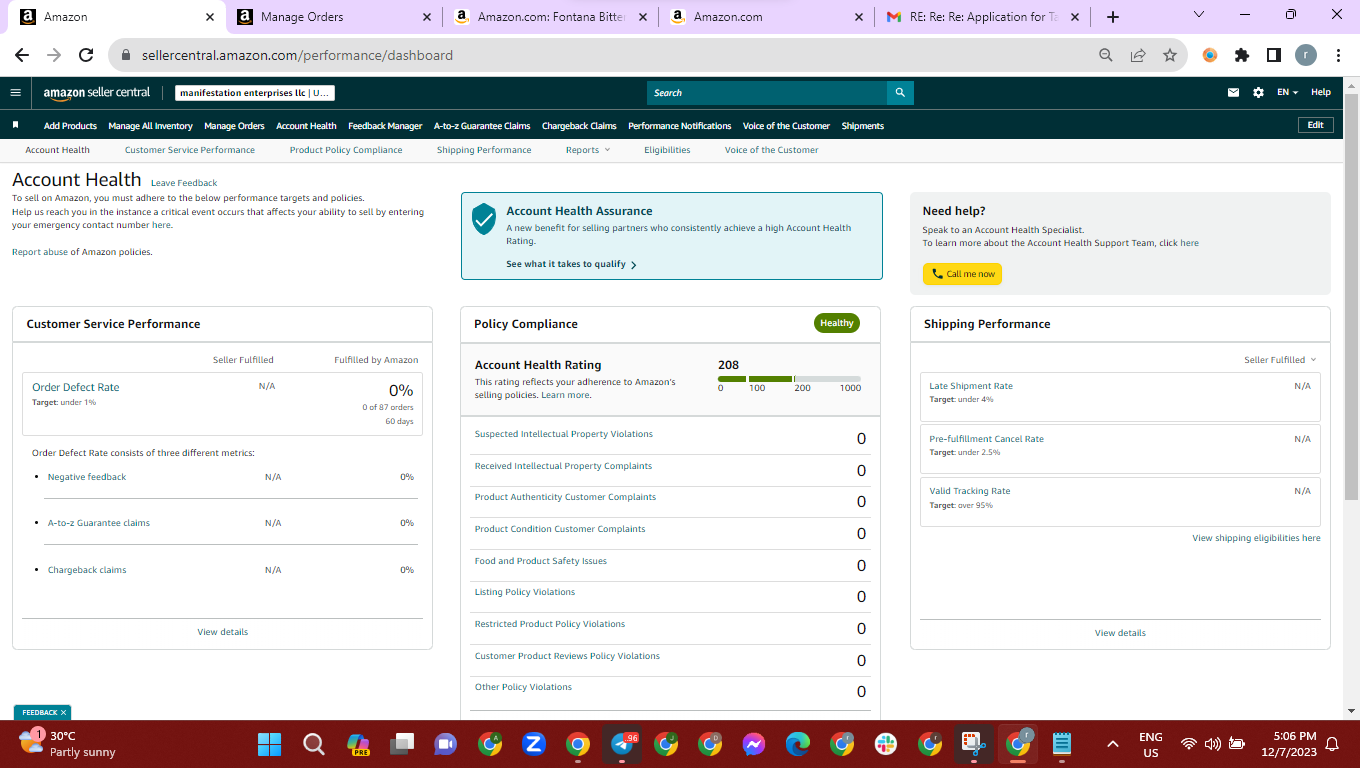The image size is (1360, 768).
Task: Expand the Reports dropdown menu
Action: pos(587,150)
